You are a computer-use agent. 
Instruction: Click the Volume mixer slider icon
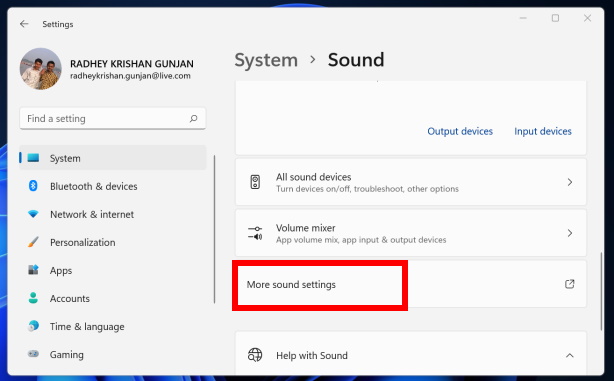point(255,233)
